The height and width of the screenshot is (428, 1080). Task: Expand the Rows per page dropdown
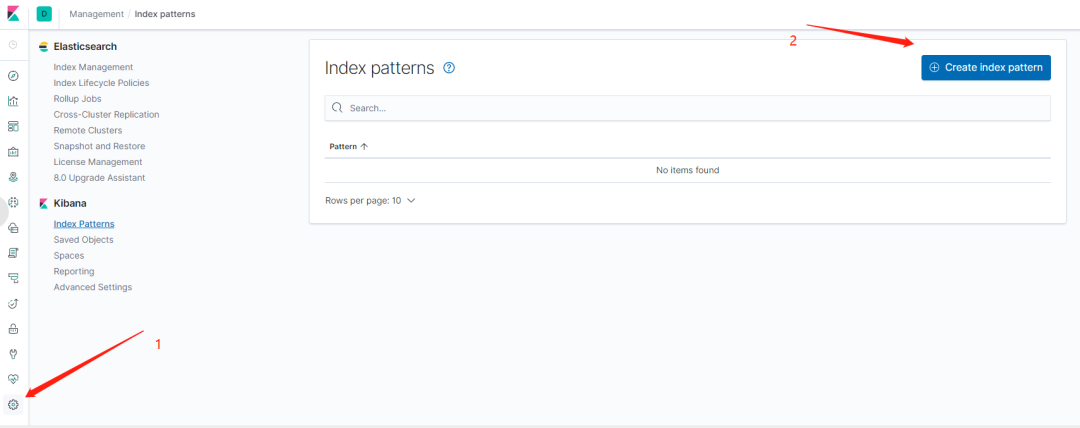[370, 201]
